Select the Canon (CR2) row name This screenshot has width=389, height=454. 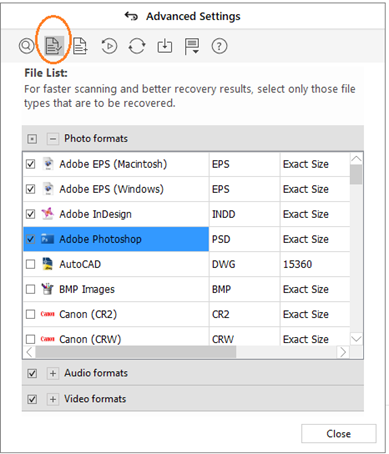(88, 314)
